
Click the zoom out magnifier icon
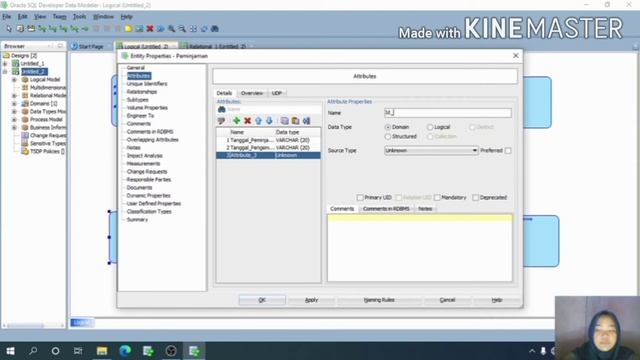(182, 29)
